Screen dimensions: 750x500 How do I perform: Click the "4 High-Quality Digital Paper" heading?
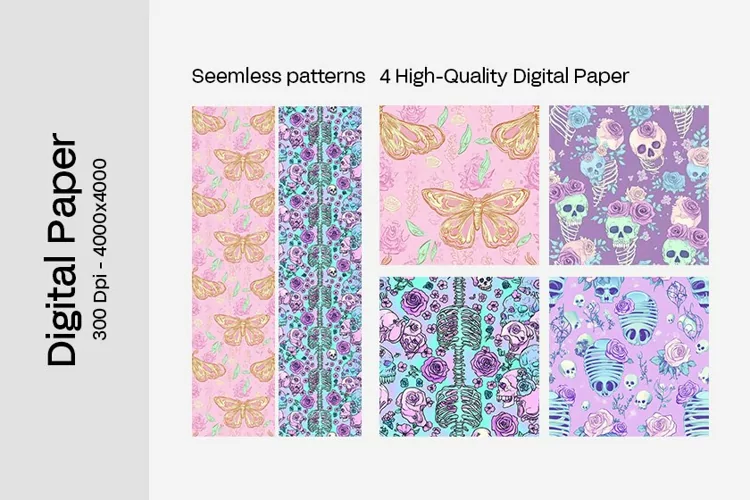(504, 76)
